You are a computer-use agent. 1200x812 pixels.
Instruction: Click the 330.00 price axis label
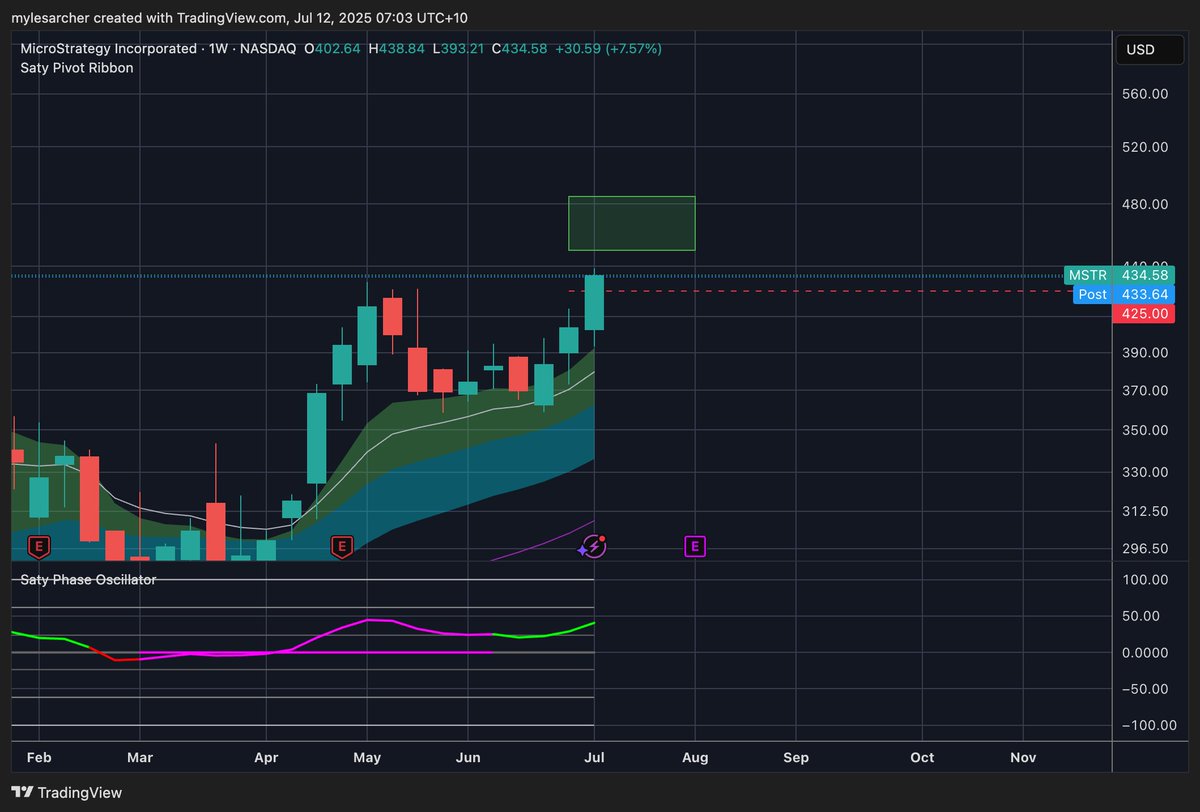(x=1146, y=472)
